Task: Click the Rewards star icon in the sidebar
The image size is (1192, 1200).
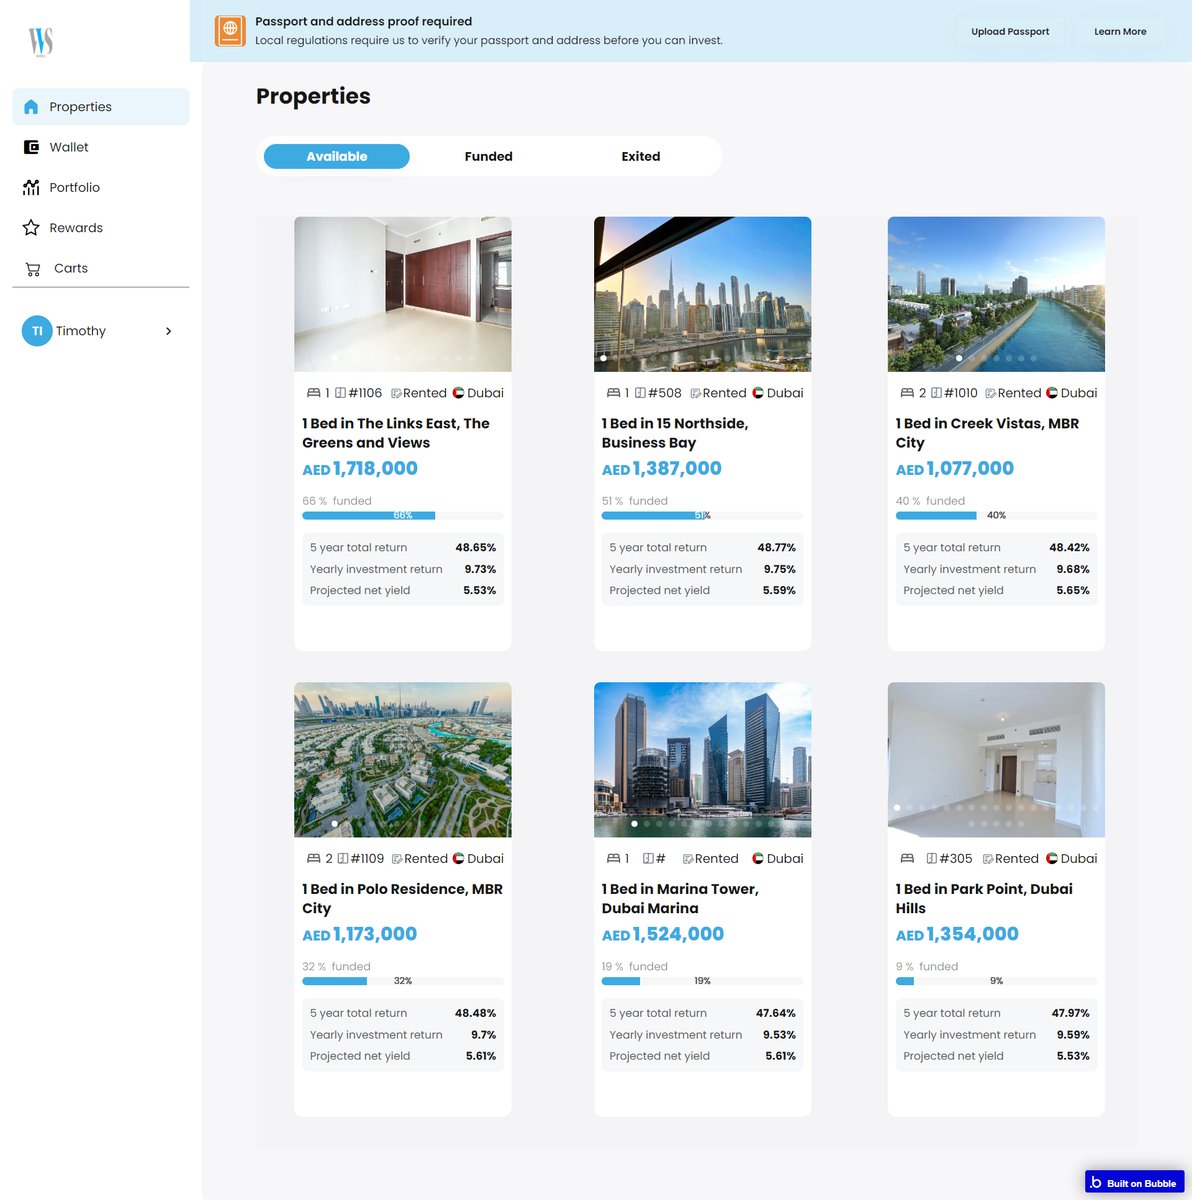Action: click(31, 228)
